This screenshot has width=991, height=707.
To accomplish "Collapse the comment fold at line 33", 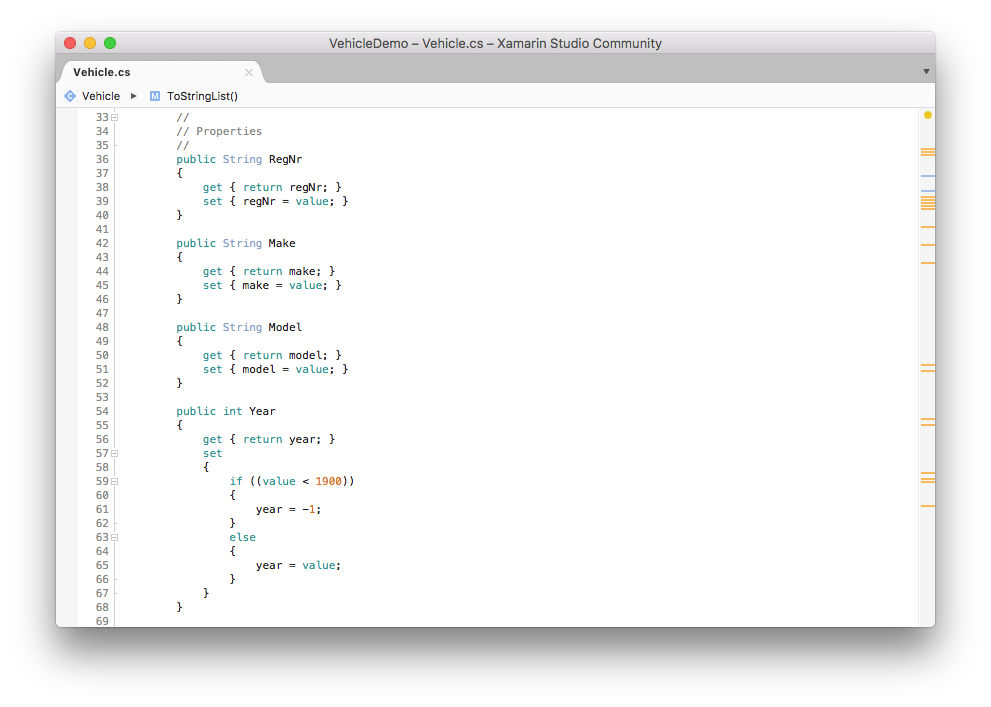I will [114, 118].
